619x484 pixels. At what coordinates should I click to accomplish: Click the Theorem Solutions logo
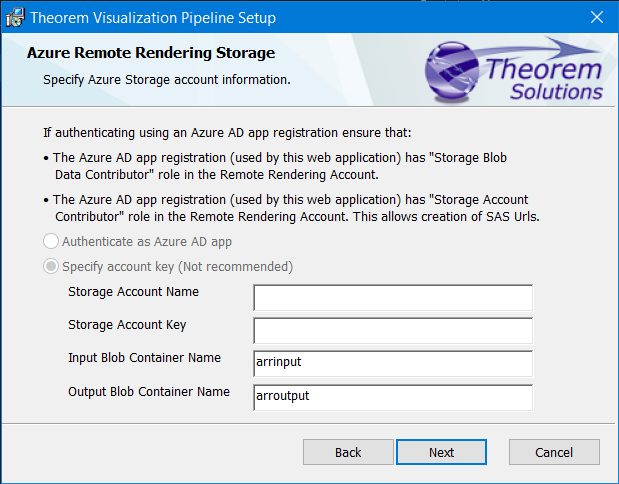tap(521, 72)
